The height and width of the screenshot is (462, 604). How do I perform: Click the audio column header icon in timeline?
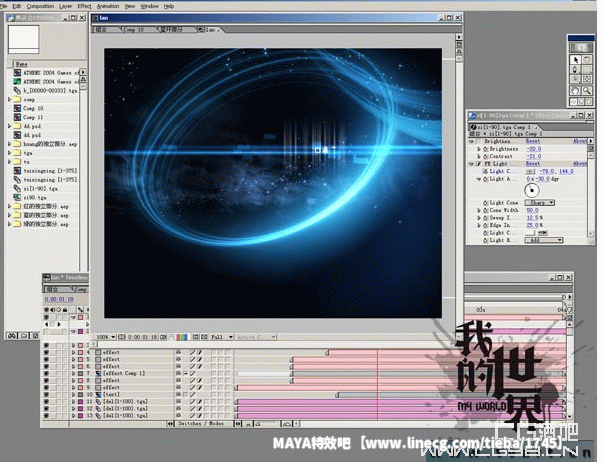pyautogui.click(x=53, y=309)
